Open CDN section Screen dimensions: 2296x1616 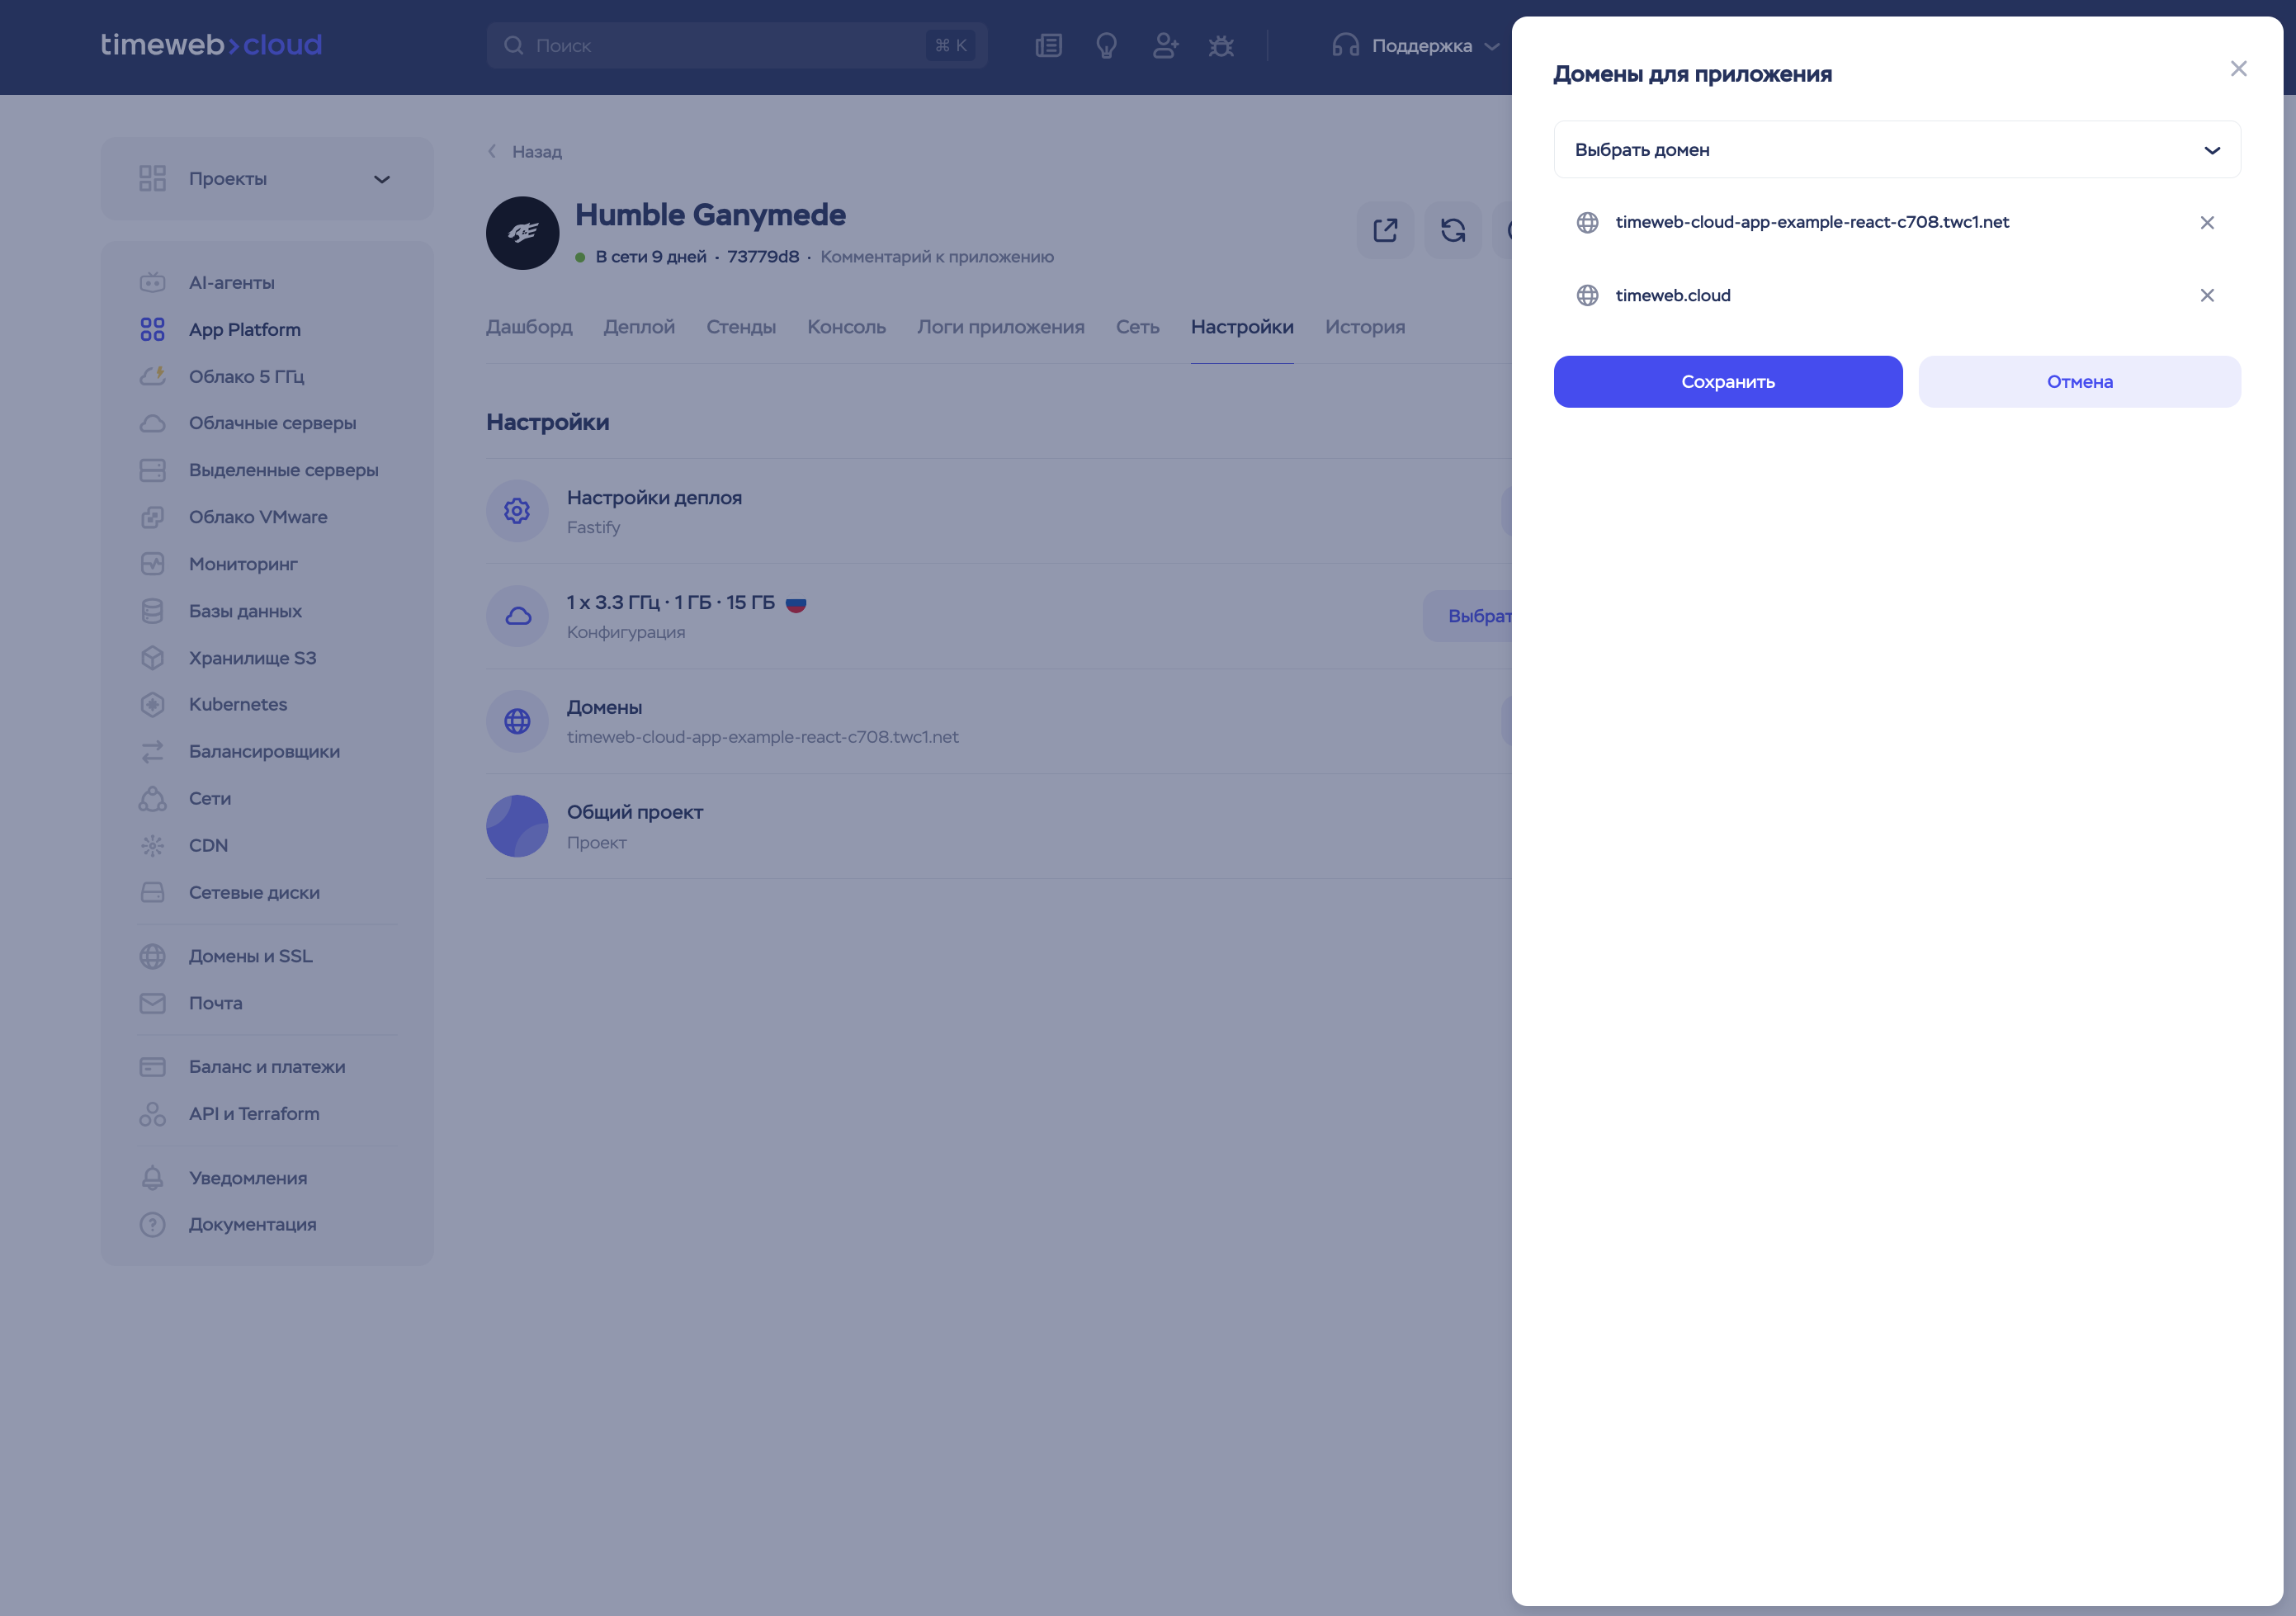tap(208, 846)
